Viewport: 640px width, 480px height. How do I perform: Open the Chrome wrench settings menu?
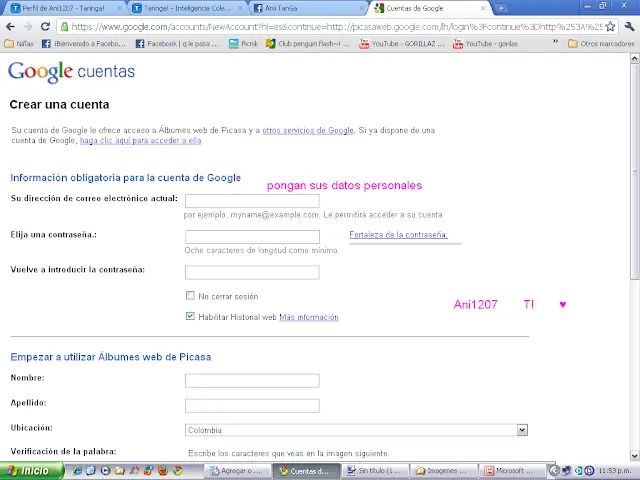tap(629, 27)
